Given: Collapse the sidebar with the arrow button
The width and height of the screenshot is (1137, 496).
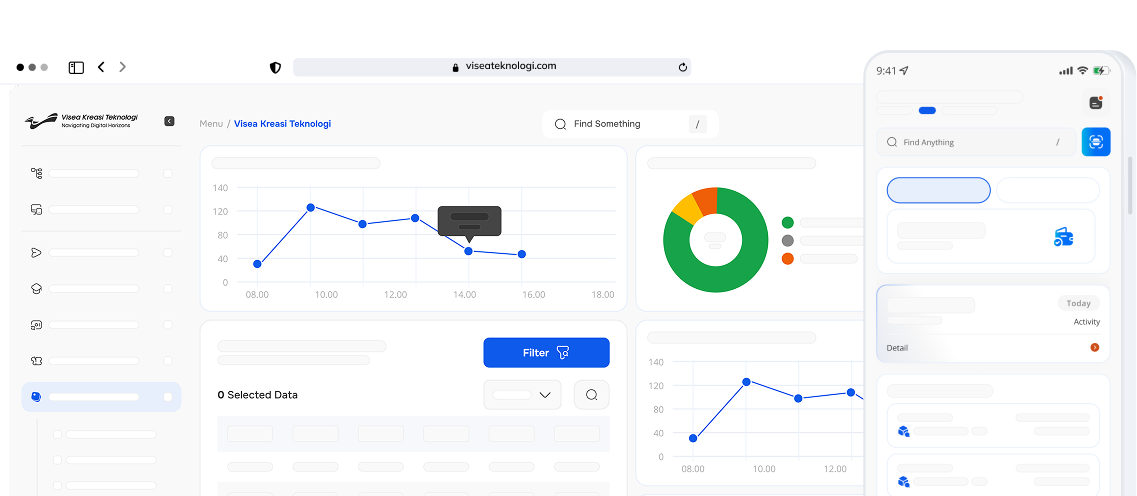Looking at the screenshot, I should [169, 121].
